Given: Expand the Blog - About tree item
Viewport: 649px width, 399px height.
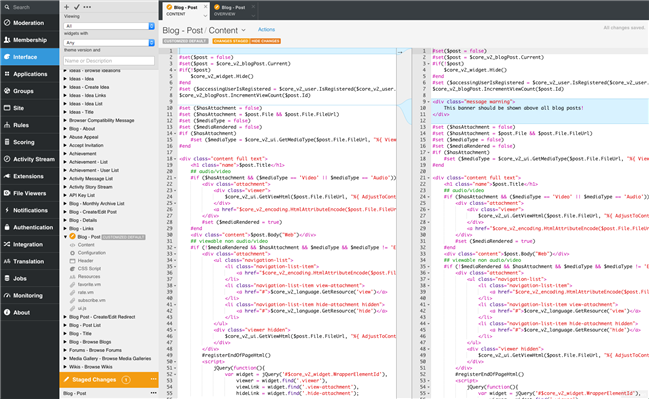Looking at the screenshot, I should [x=65, y=129].
